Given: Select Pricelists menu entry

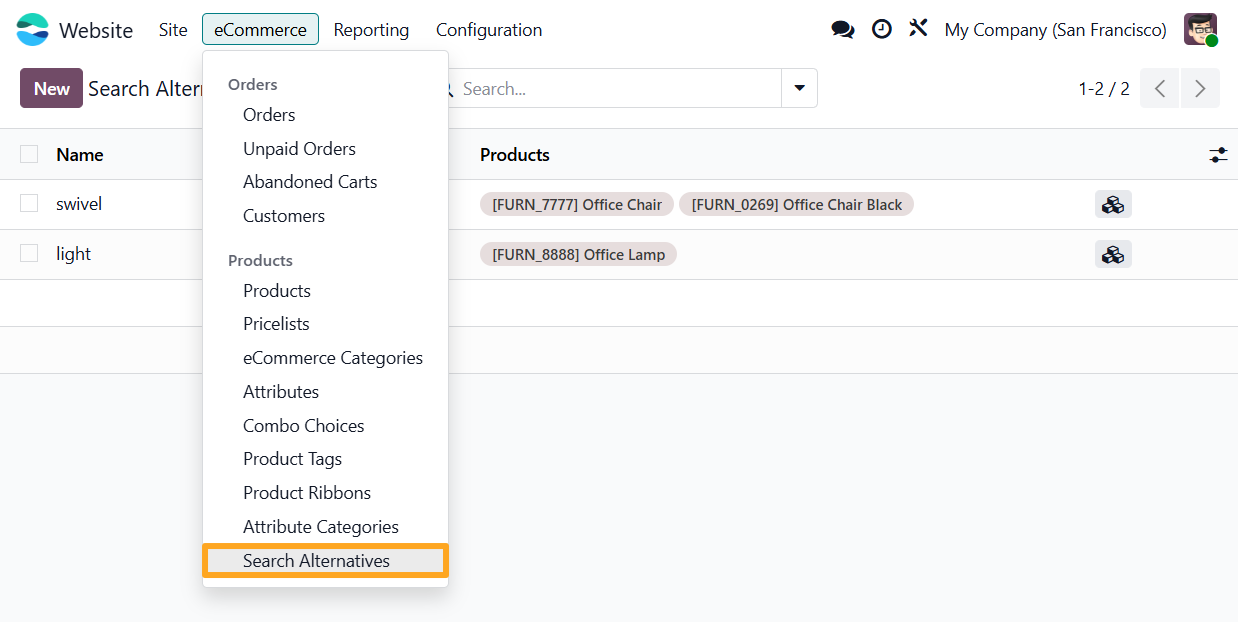Looking at the screenshot, I should click(276, 324).
